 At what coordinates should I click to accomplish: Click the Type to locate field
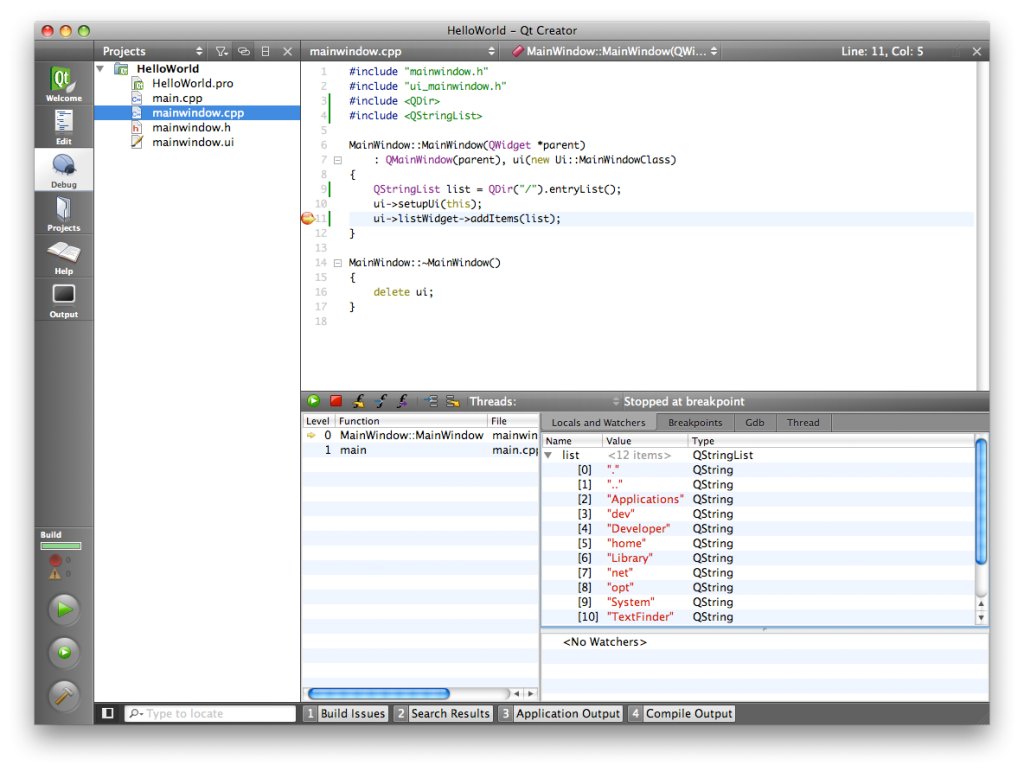pyautogui.click(x=210, y=713)
